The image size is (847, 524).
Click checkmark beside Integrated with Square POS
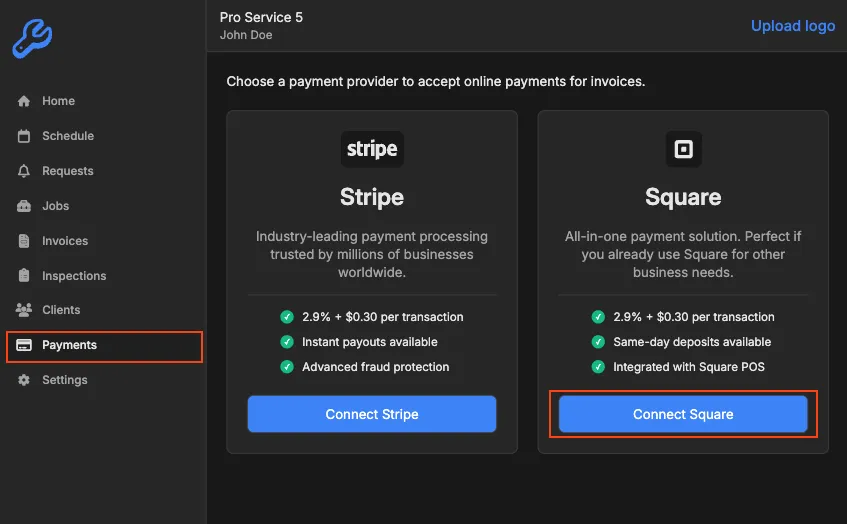tap(598, 367)
